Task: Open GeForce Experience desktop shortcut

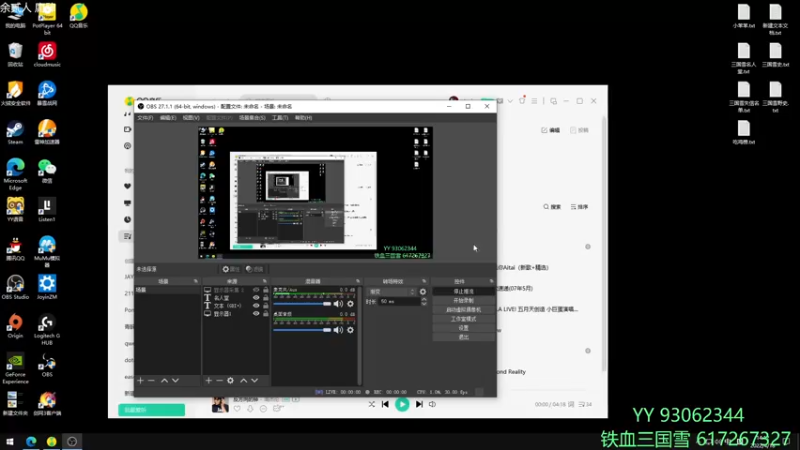Action: click(15, 368)
